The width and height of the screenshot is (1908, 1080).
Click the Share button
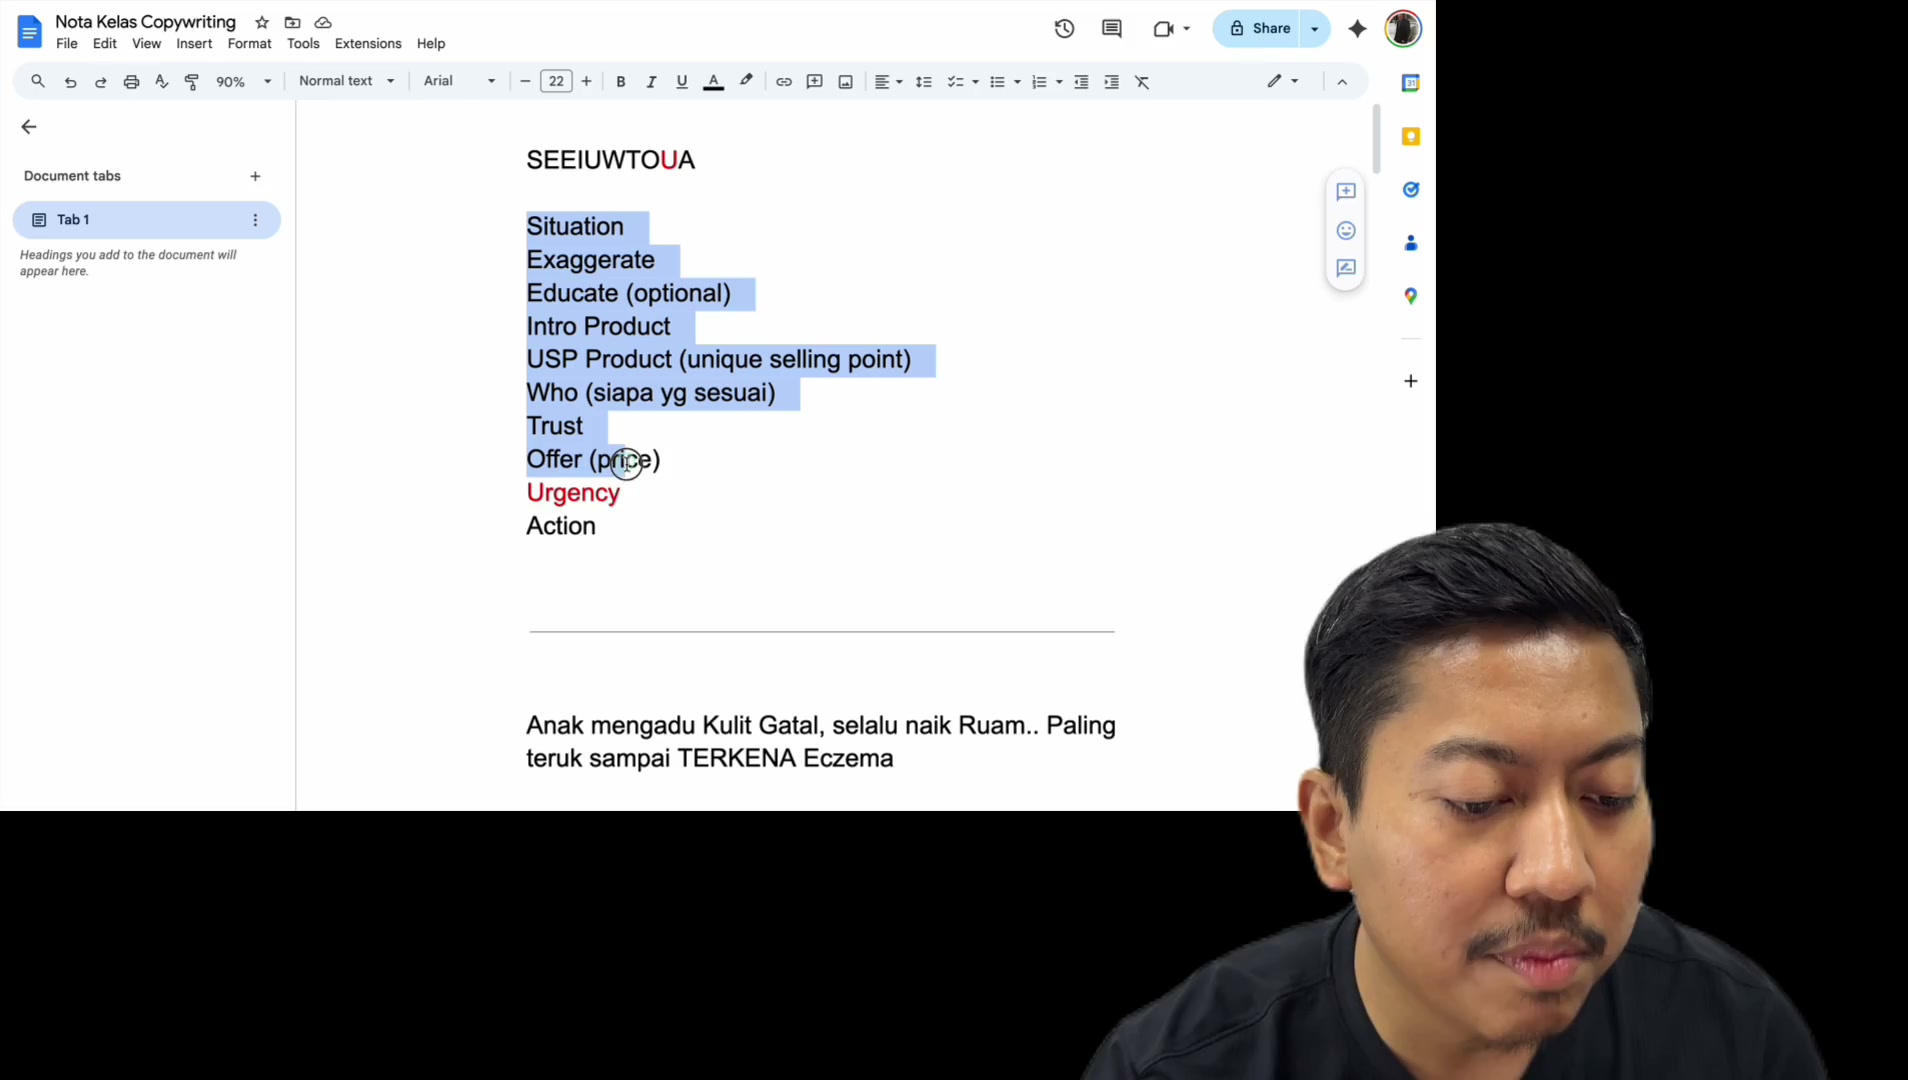(1258, 28)
